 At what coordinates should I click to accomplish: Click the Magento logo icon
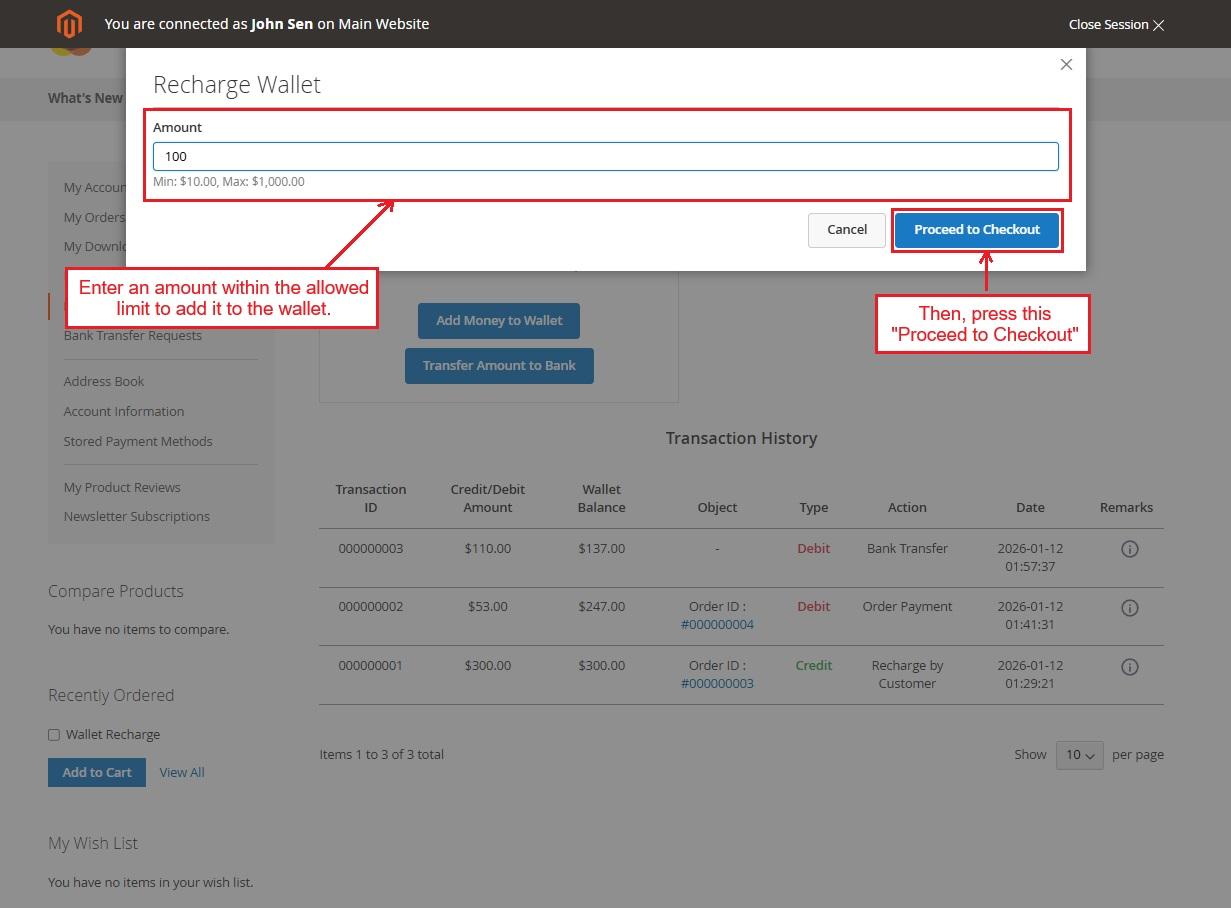69,24
